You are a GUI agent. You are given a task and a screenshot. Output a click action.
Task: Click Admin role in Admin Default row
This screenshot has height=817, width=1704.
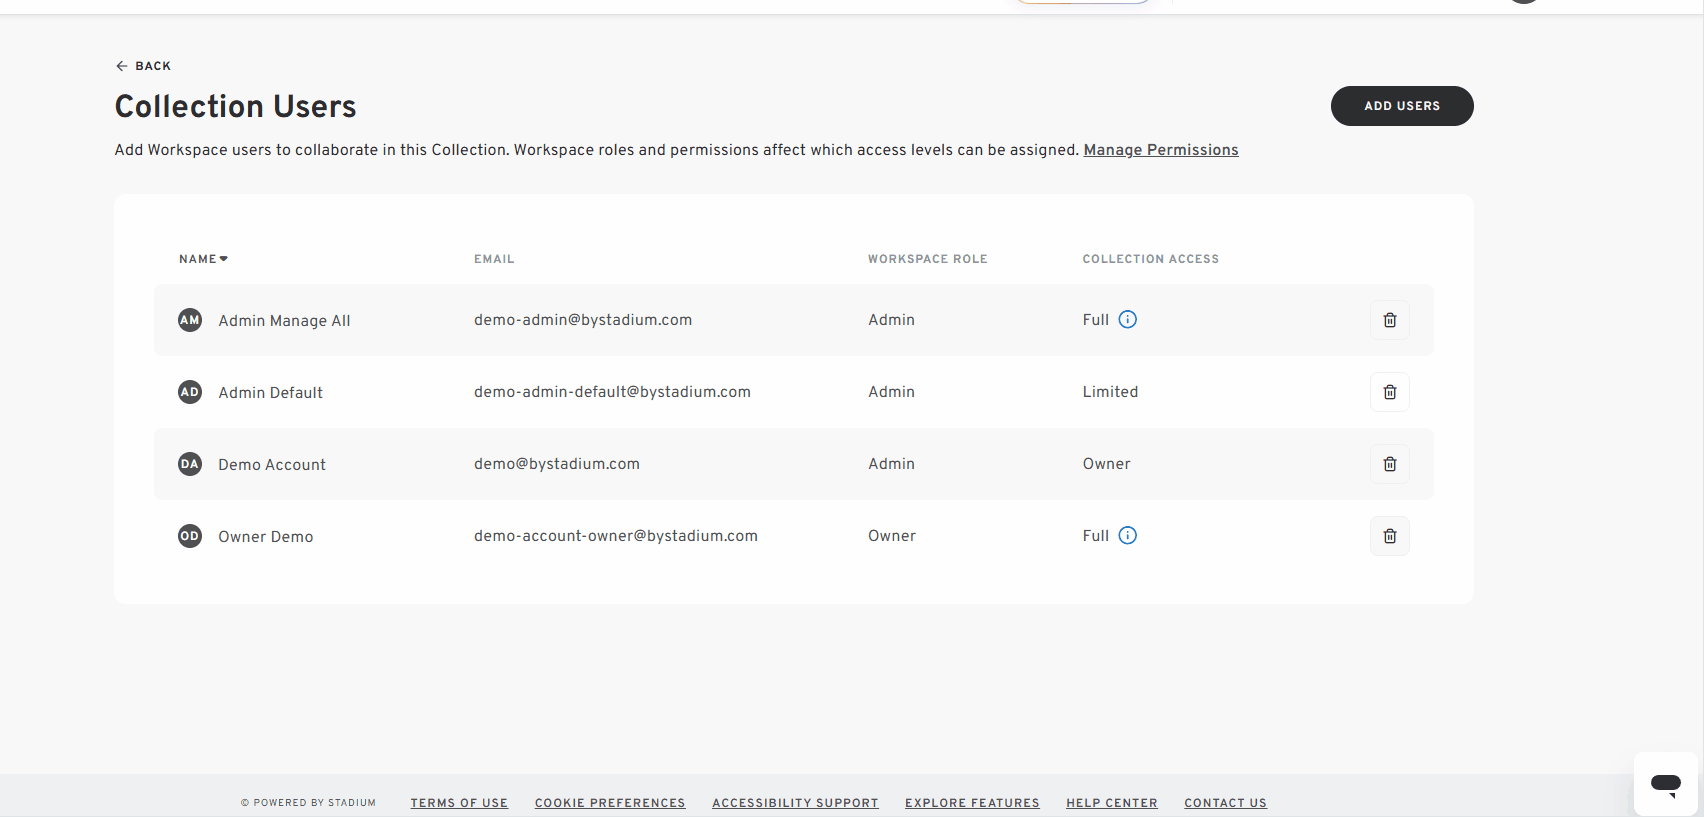click(x=891, y=392)
